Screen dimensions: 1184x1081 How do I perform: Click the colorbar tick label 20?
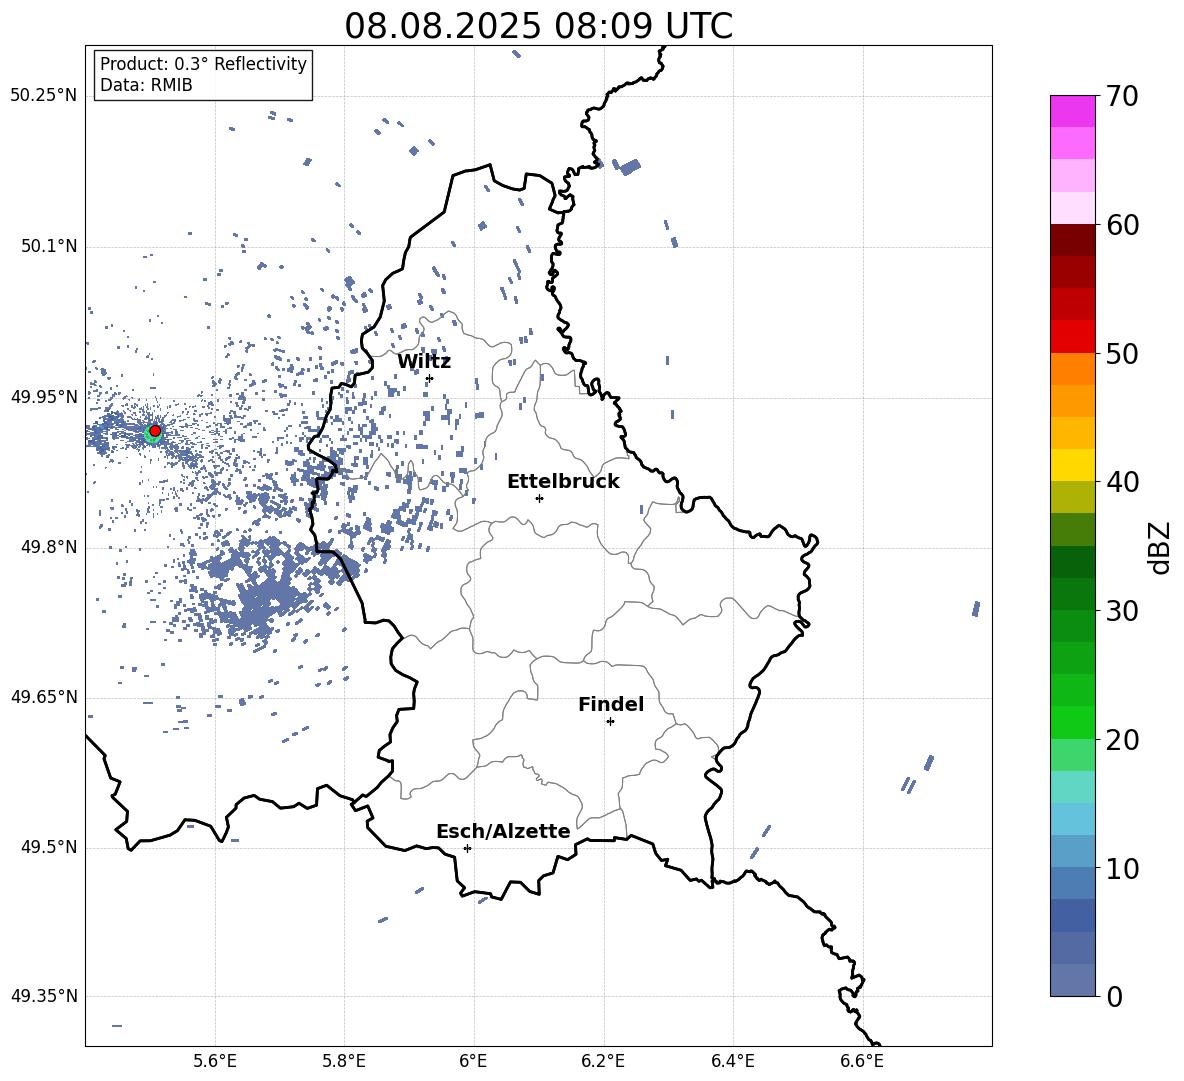coord(1122,740)
